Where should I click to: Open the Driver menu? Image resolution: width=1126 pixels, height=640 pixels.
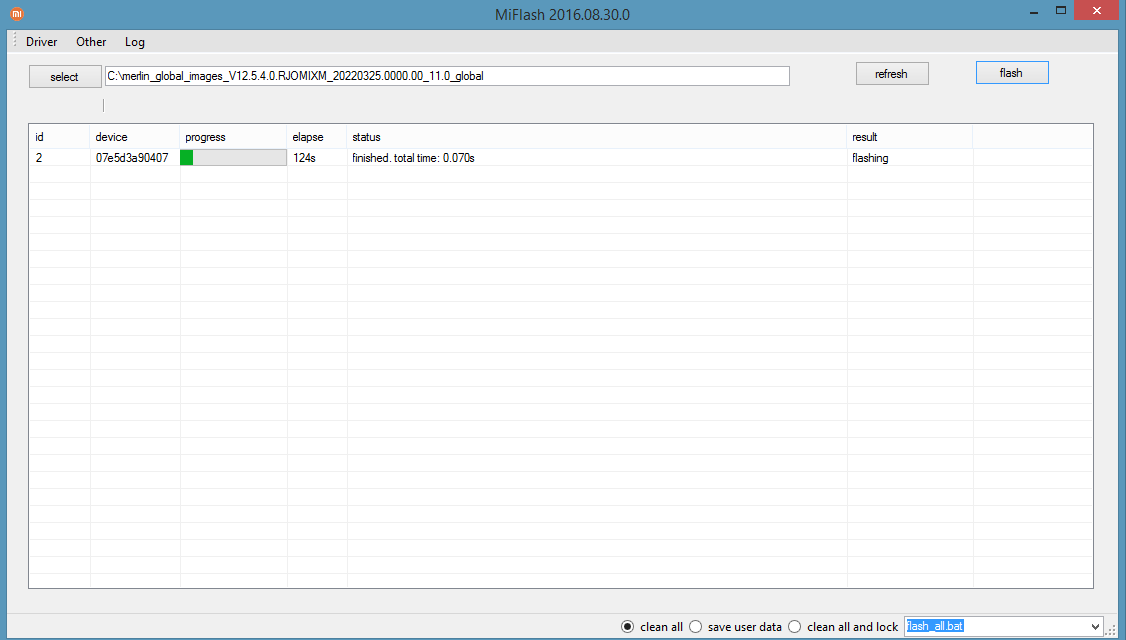coord(42,42)
